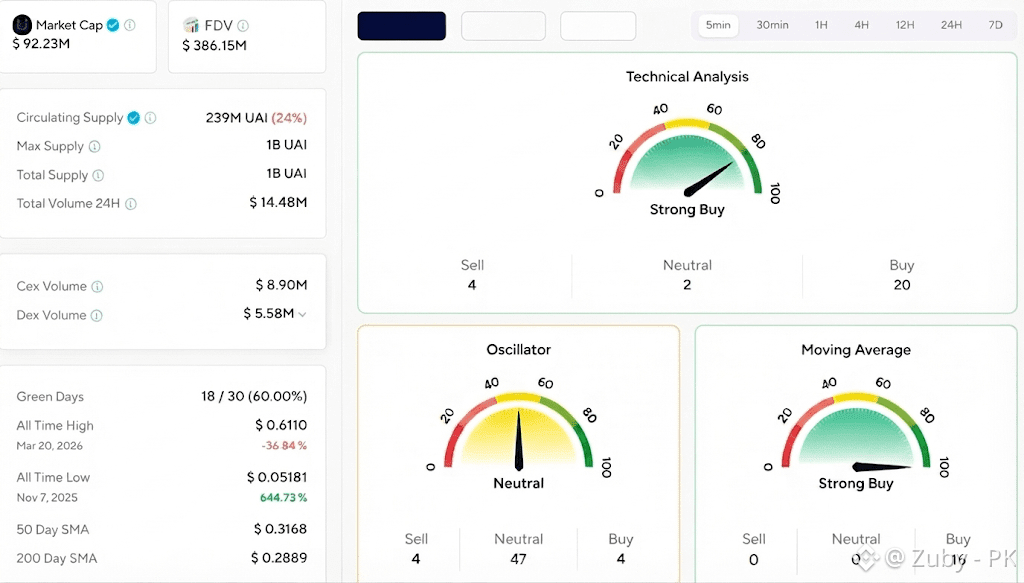The width and height of the screenshot is (1024, 583).
Task: Click the All Time Low label
Action: click(x=54, y=477)
